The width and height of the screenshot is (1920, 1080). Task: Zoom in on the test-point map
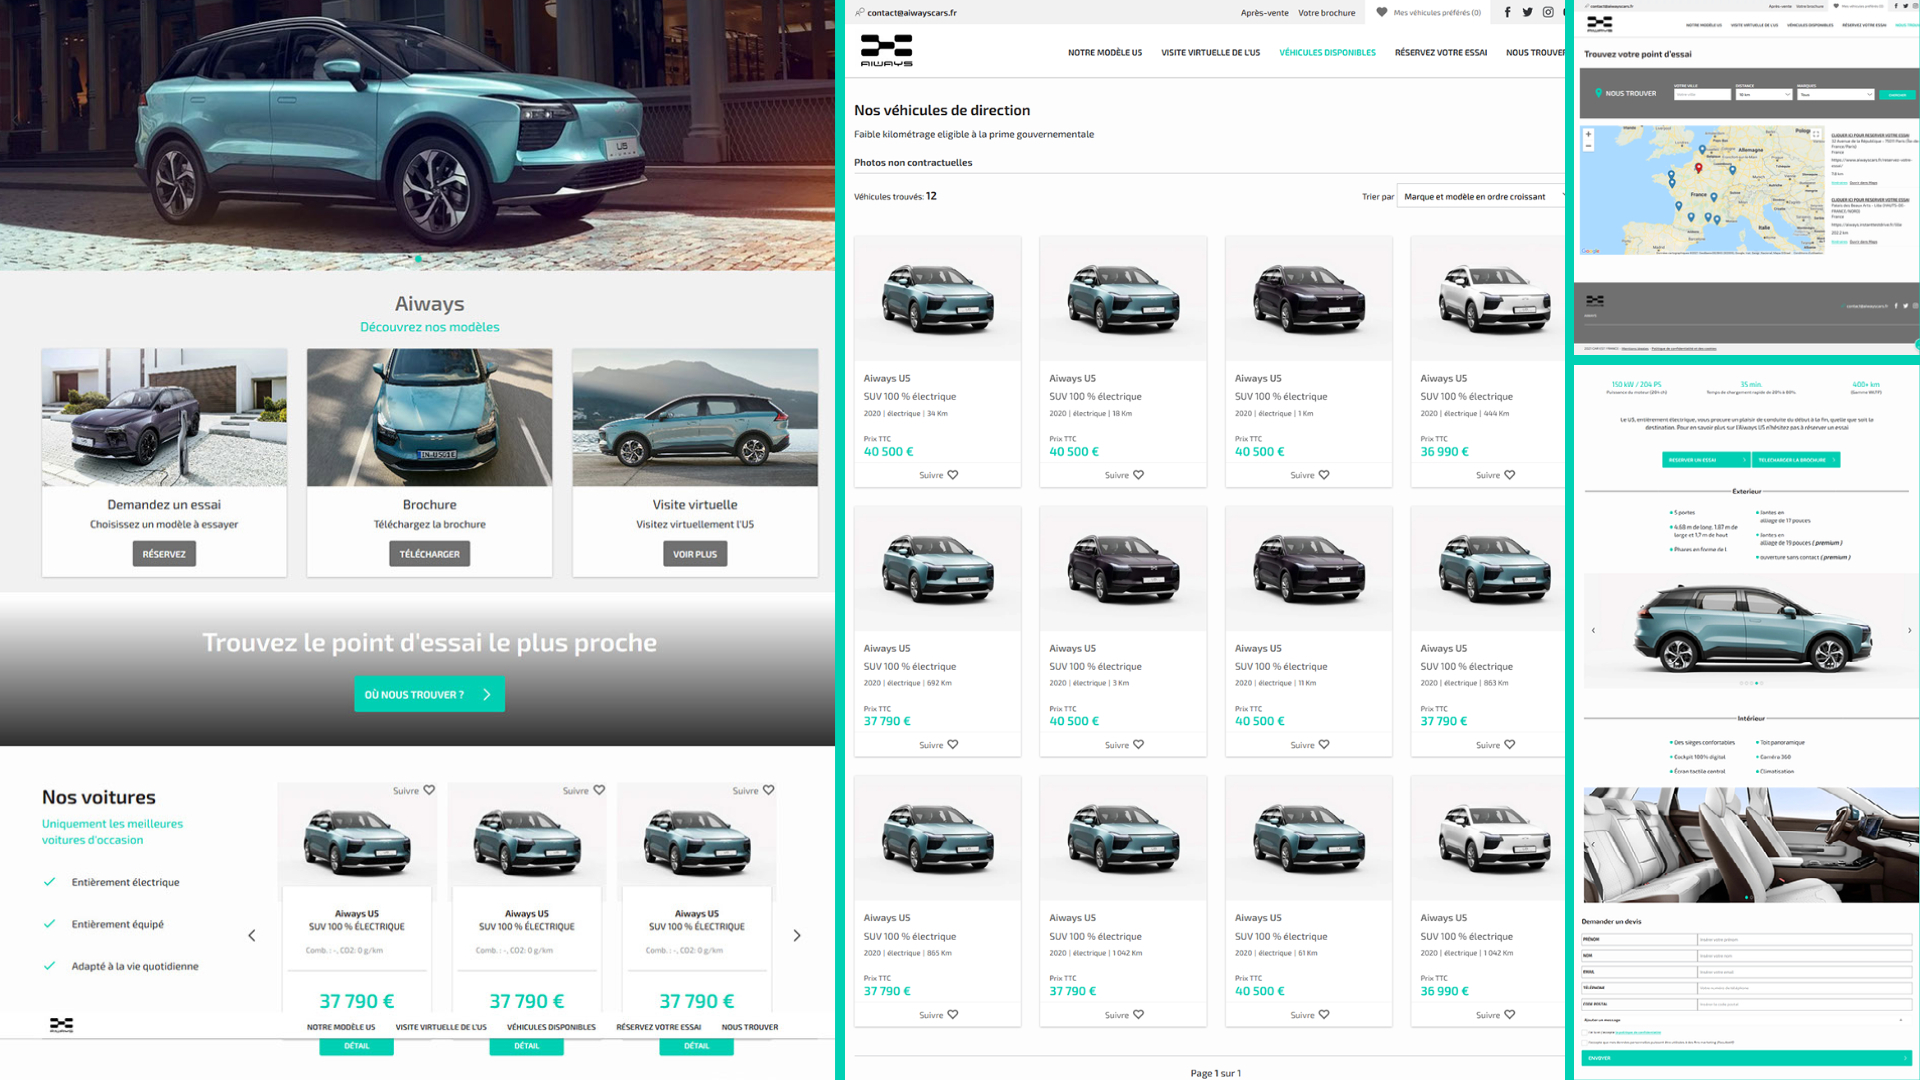click(x=1588, y=134)
